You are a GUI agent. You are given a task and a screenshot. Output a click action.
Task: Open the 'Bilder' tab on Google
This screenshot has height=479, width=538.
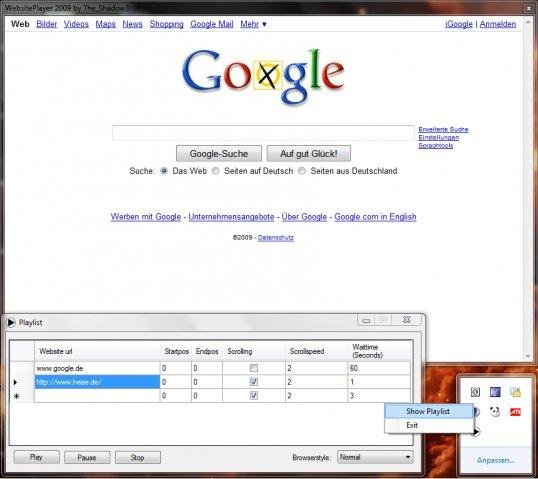click(47, 24)
